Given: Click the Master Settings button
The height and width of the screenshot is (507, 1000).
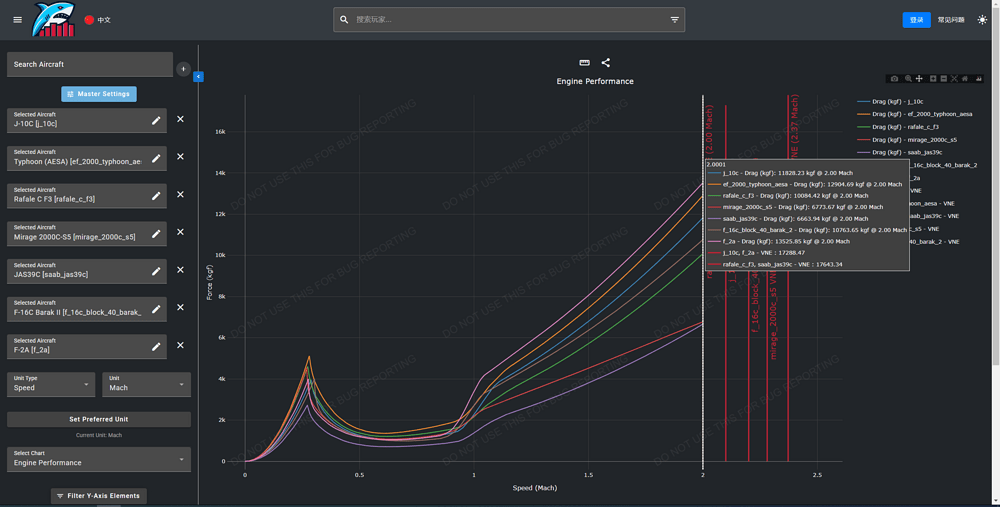Looking at the screenshot, I should pos(99,94).
